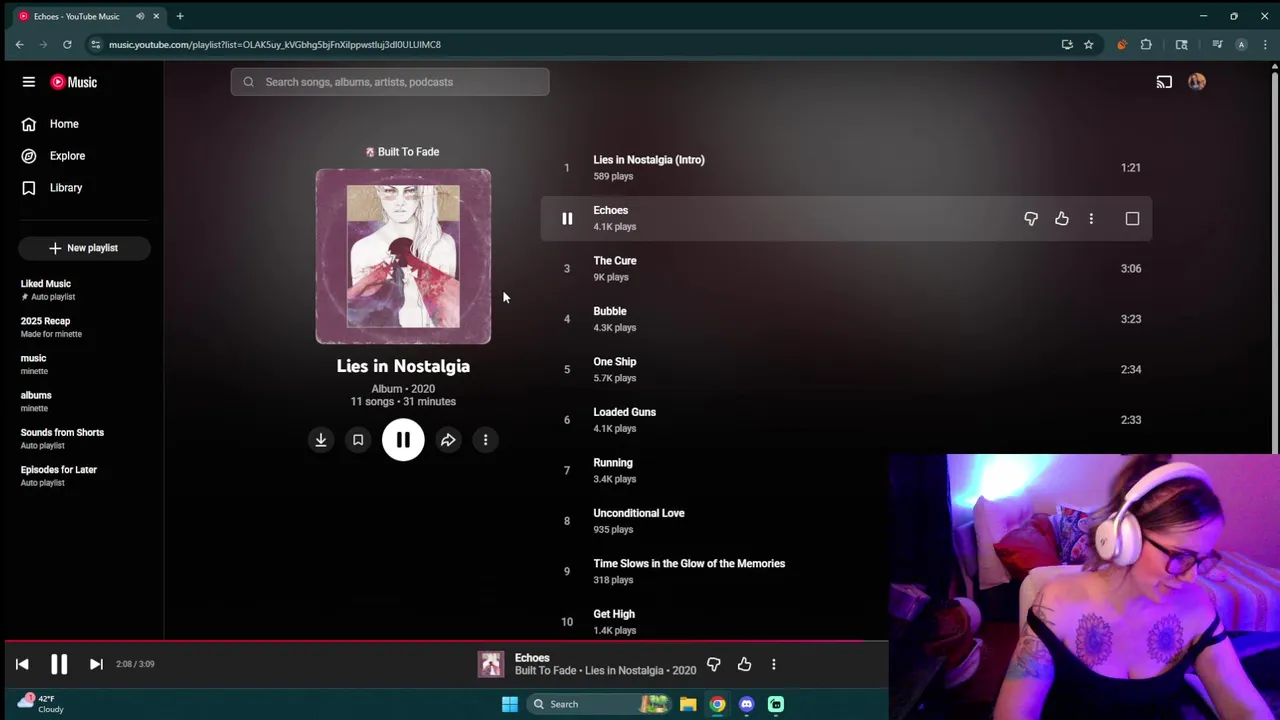Viewport: 1280px width, 720px height.
Task: Close the Echoes YouTube Music tab
Action: [156, 16]
